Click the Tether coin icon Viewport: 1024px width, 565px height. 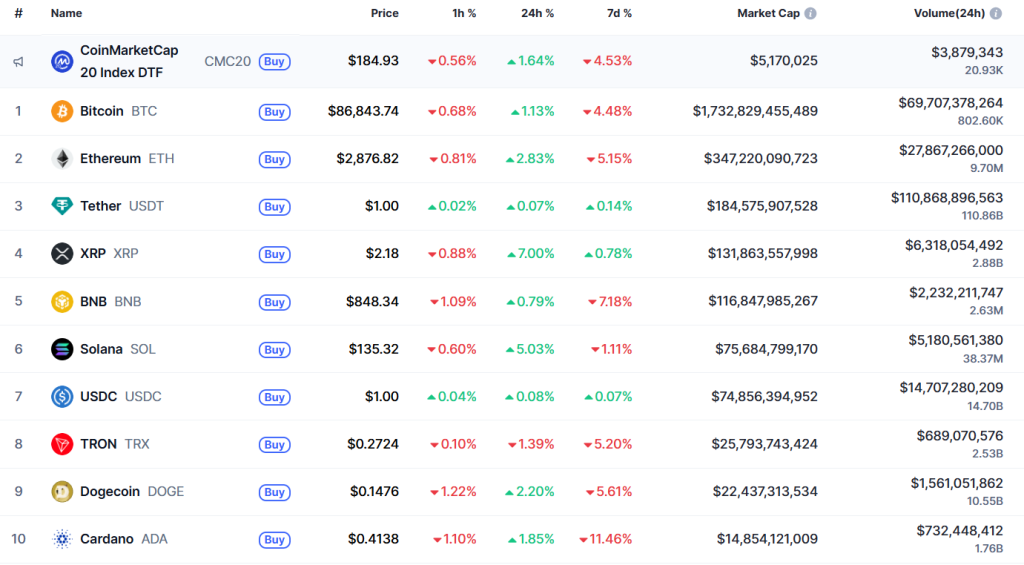coord(62,206)
